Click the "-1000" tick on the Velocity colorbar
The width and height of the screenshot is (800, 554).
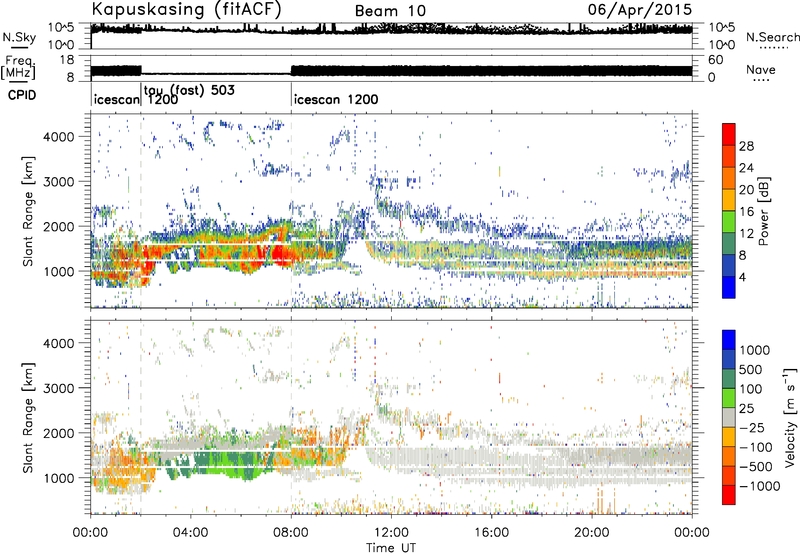pyautogui.click(x=760, y=486)
